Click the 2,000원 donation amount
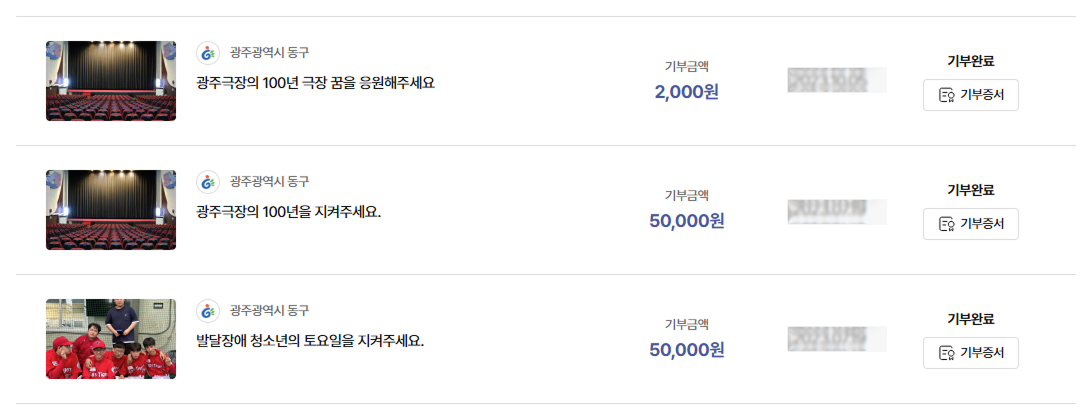The image size is (1086, 409). (x=687, y=92)
